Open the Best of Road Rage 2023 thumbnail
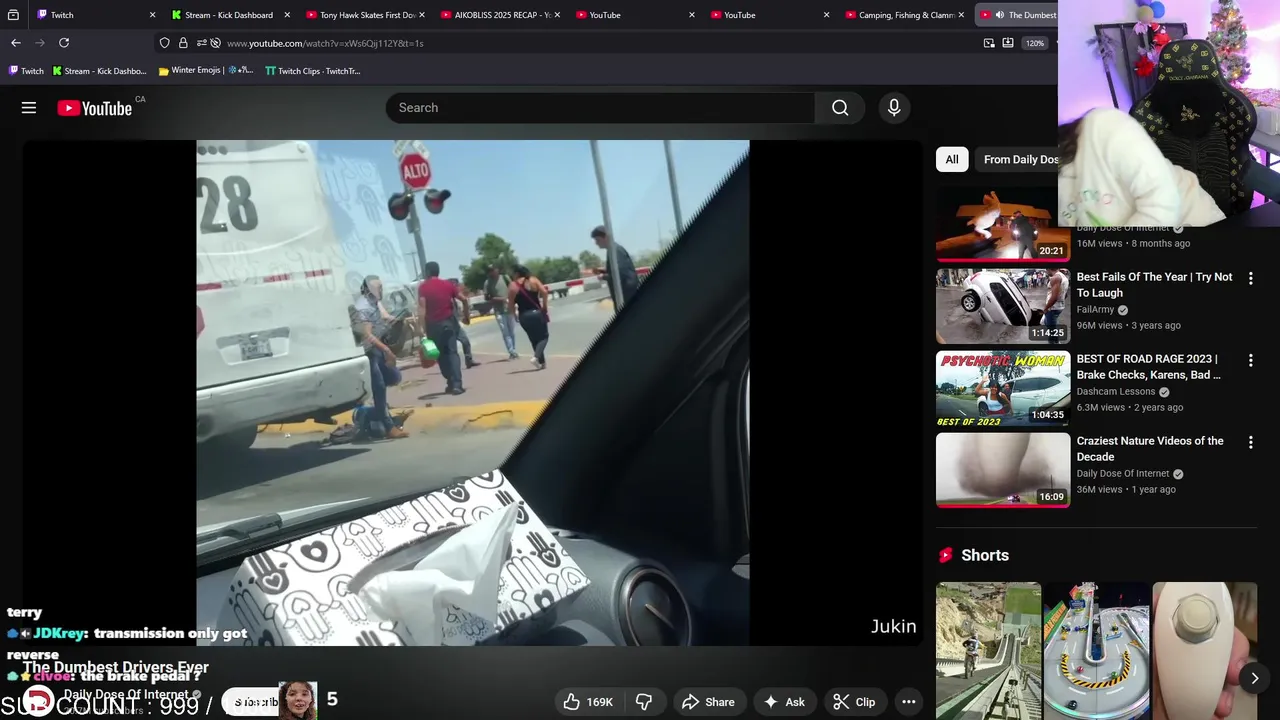Viewport: 1280px width, 720px height. click(1003, 388)
